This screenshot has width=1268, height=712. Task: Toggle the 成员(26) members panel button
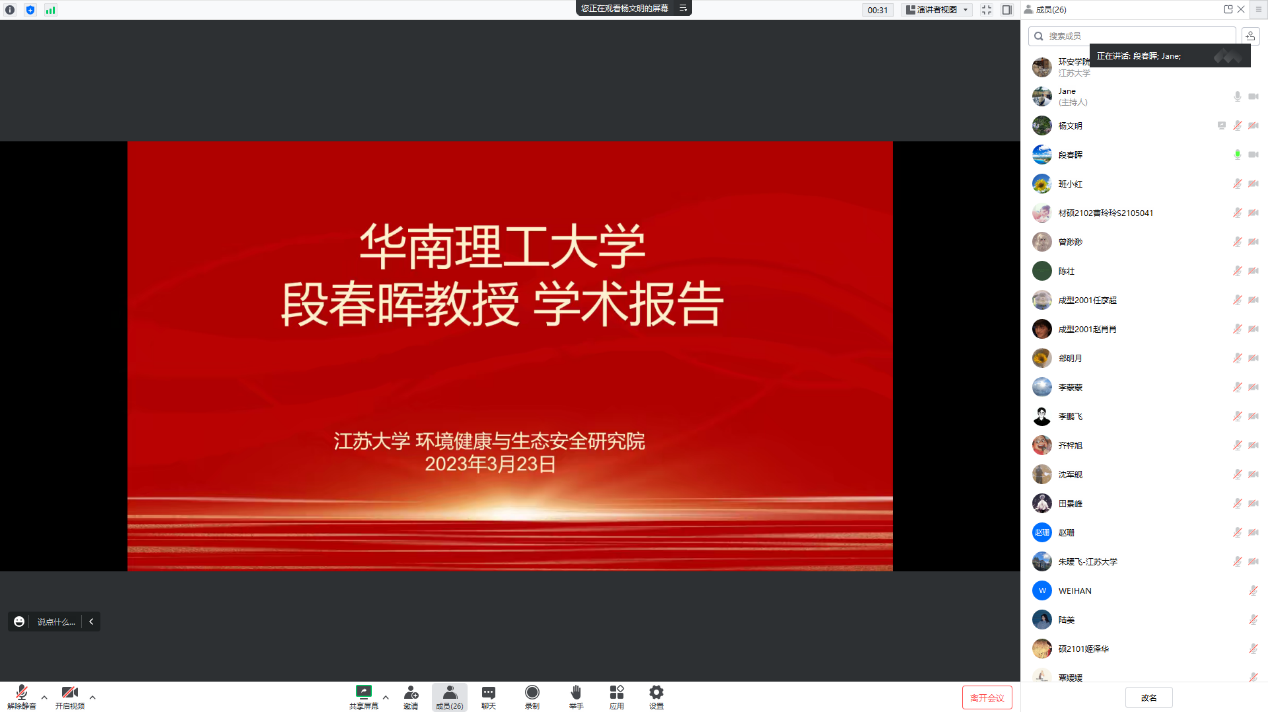pyautogui.click(x=449, y=696)
